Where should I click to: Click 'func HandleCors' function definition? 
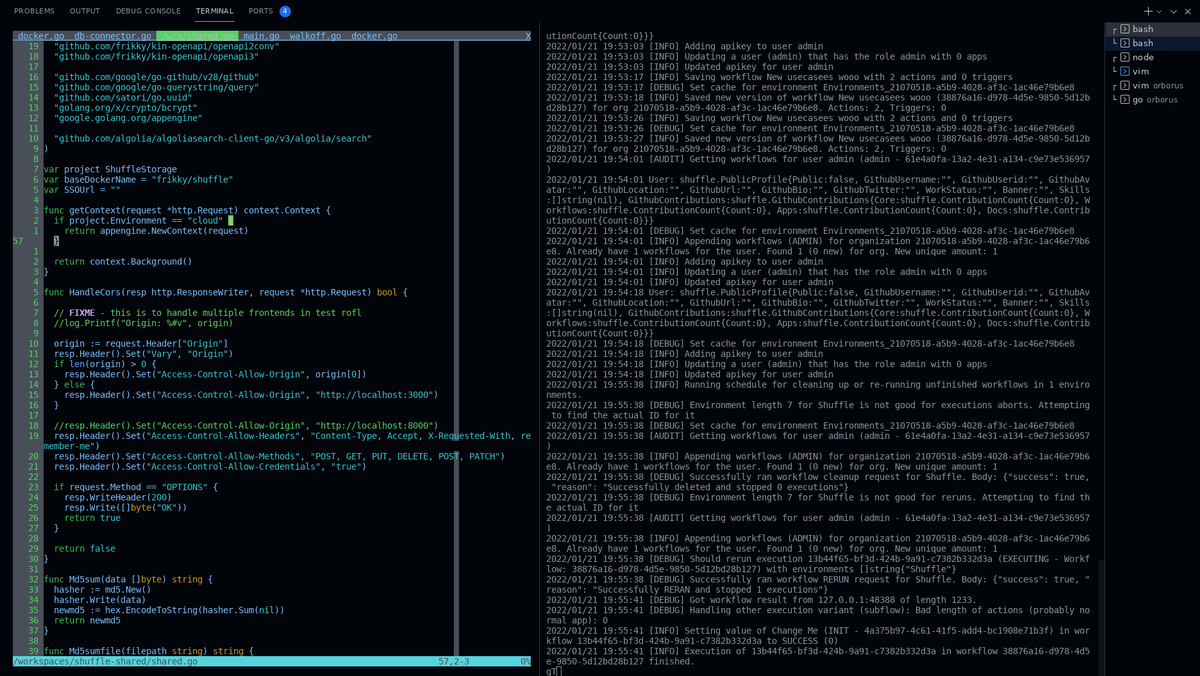226,292
